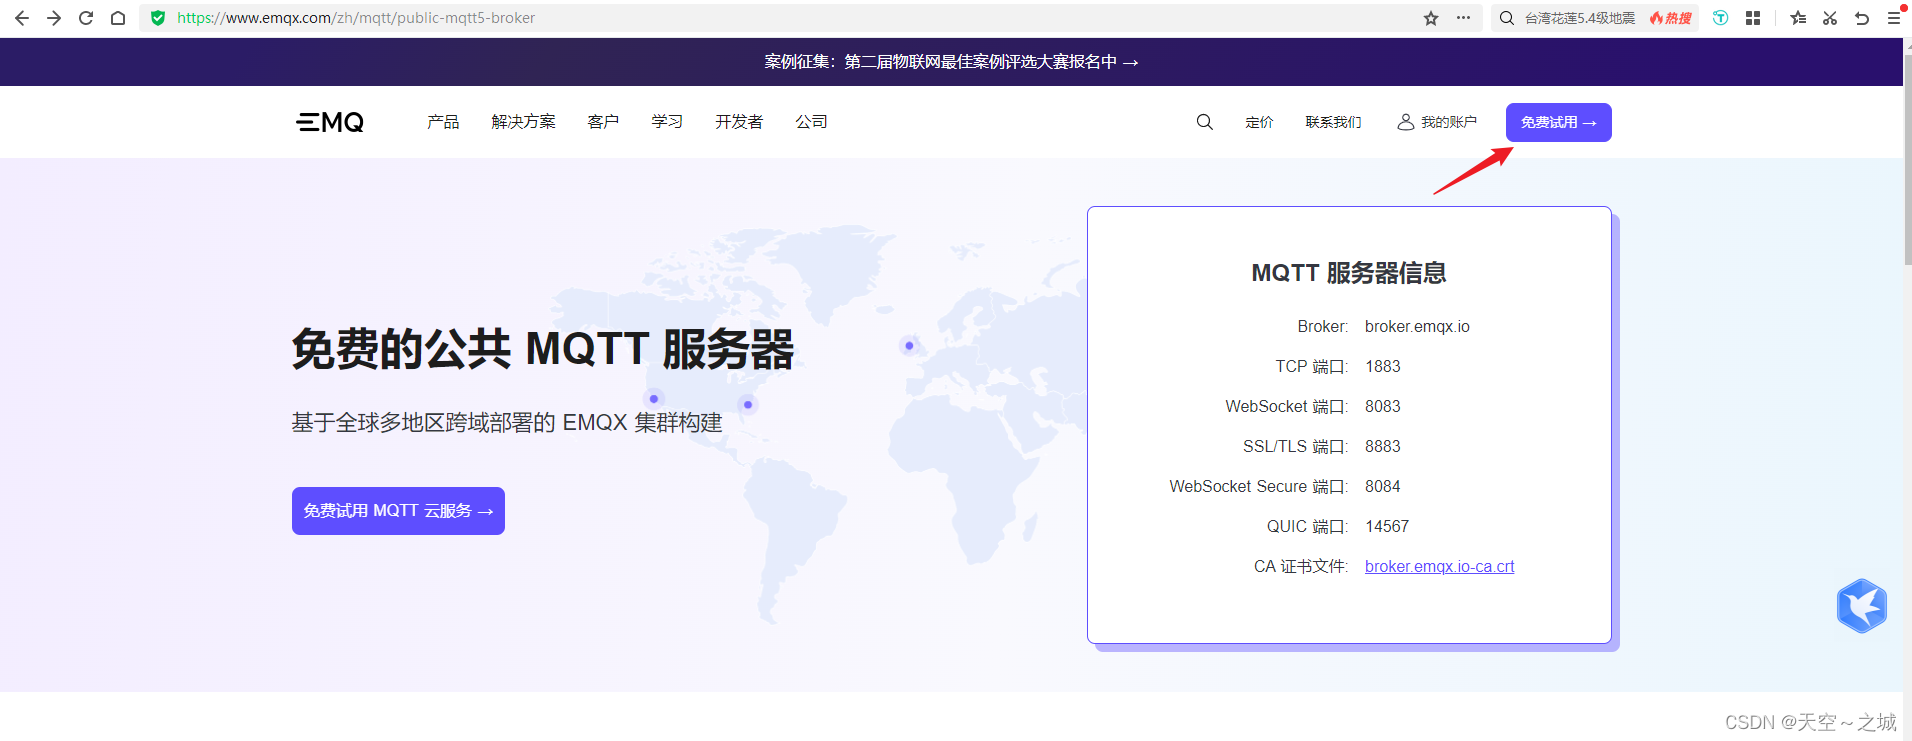Open the browser home page
This screenshot has width=1912, height=741.
pos(118,18)
